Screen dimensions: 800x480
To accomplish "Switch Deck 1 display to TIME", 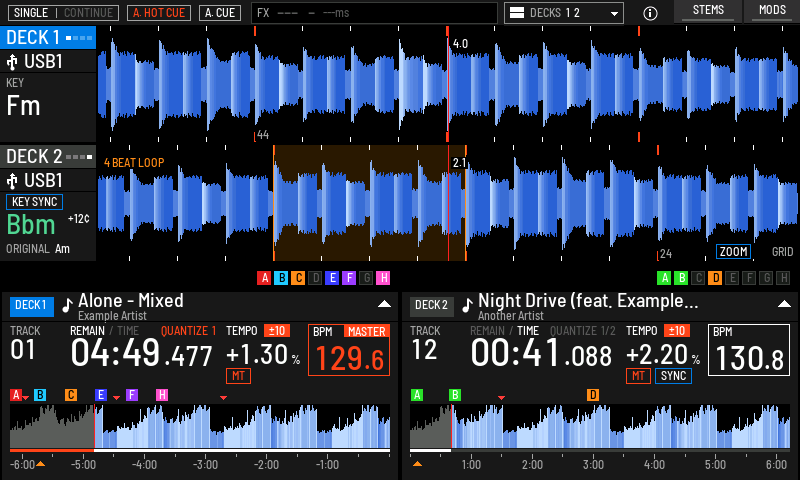I will tap(128, 331).
